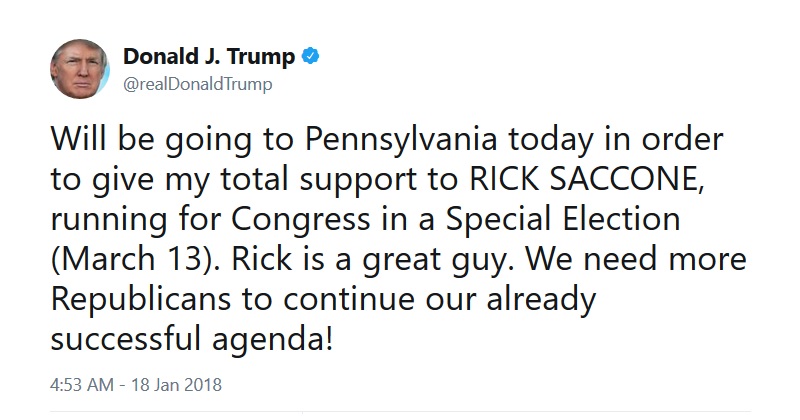Screen dimensions: 800x420
Task: Click the words Special Election
Action: (563, 220)
